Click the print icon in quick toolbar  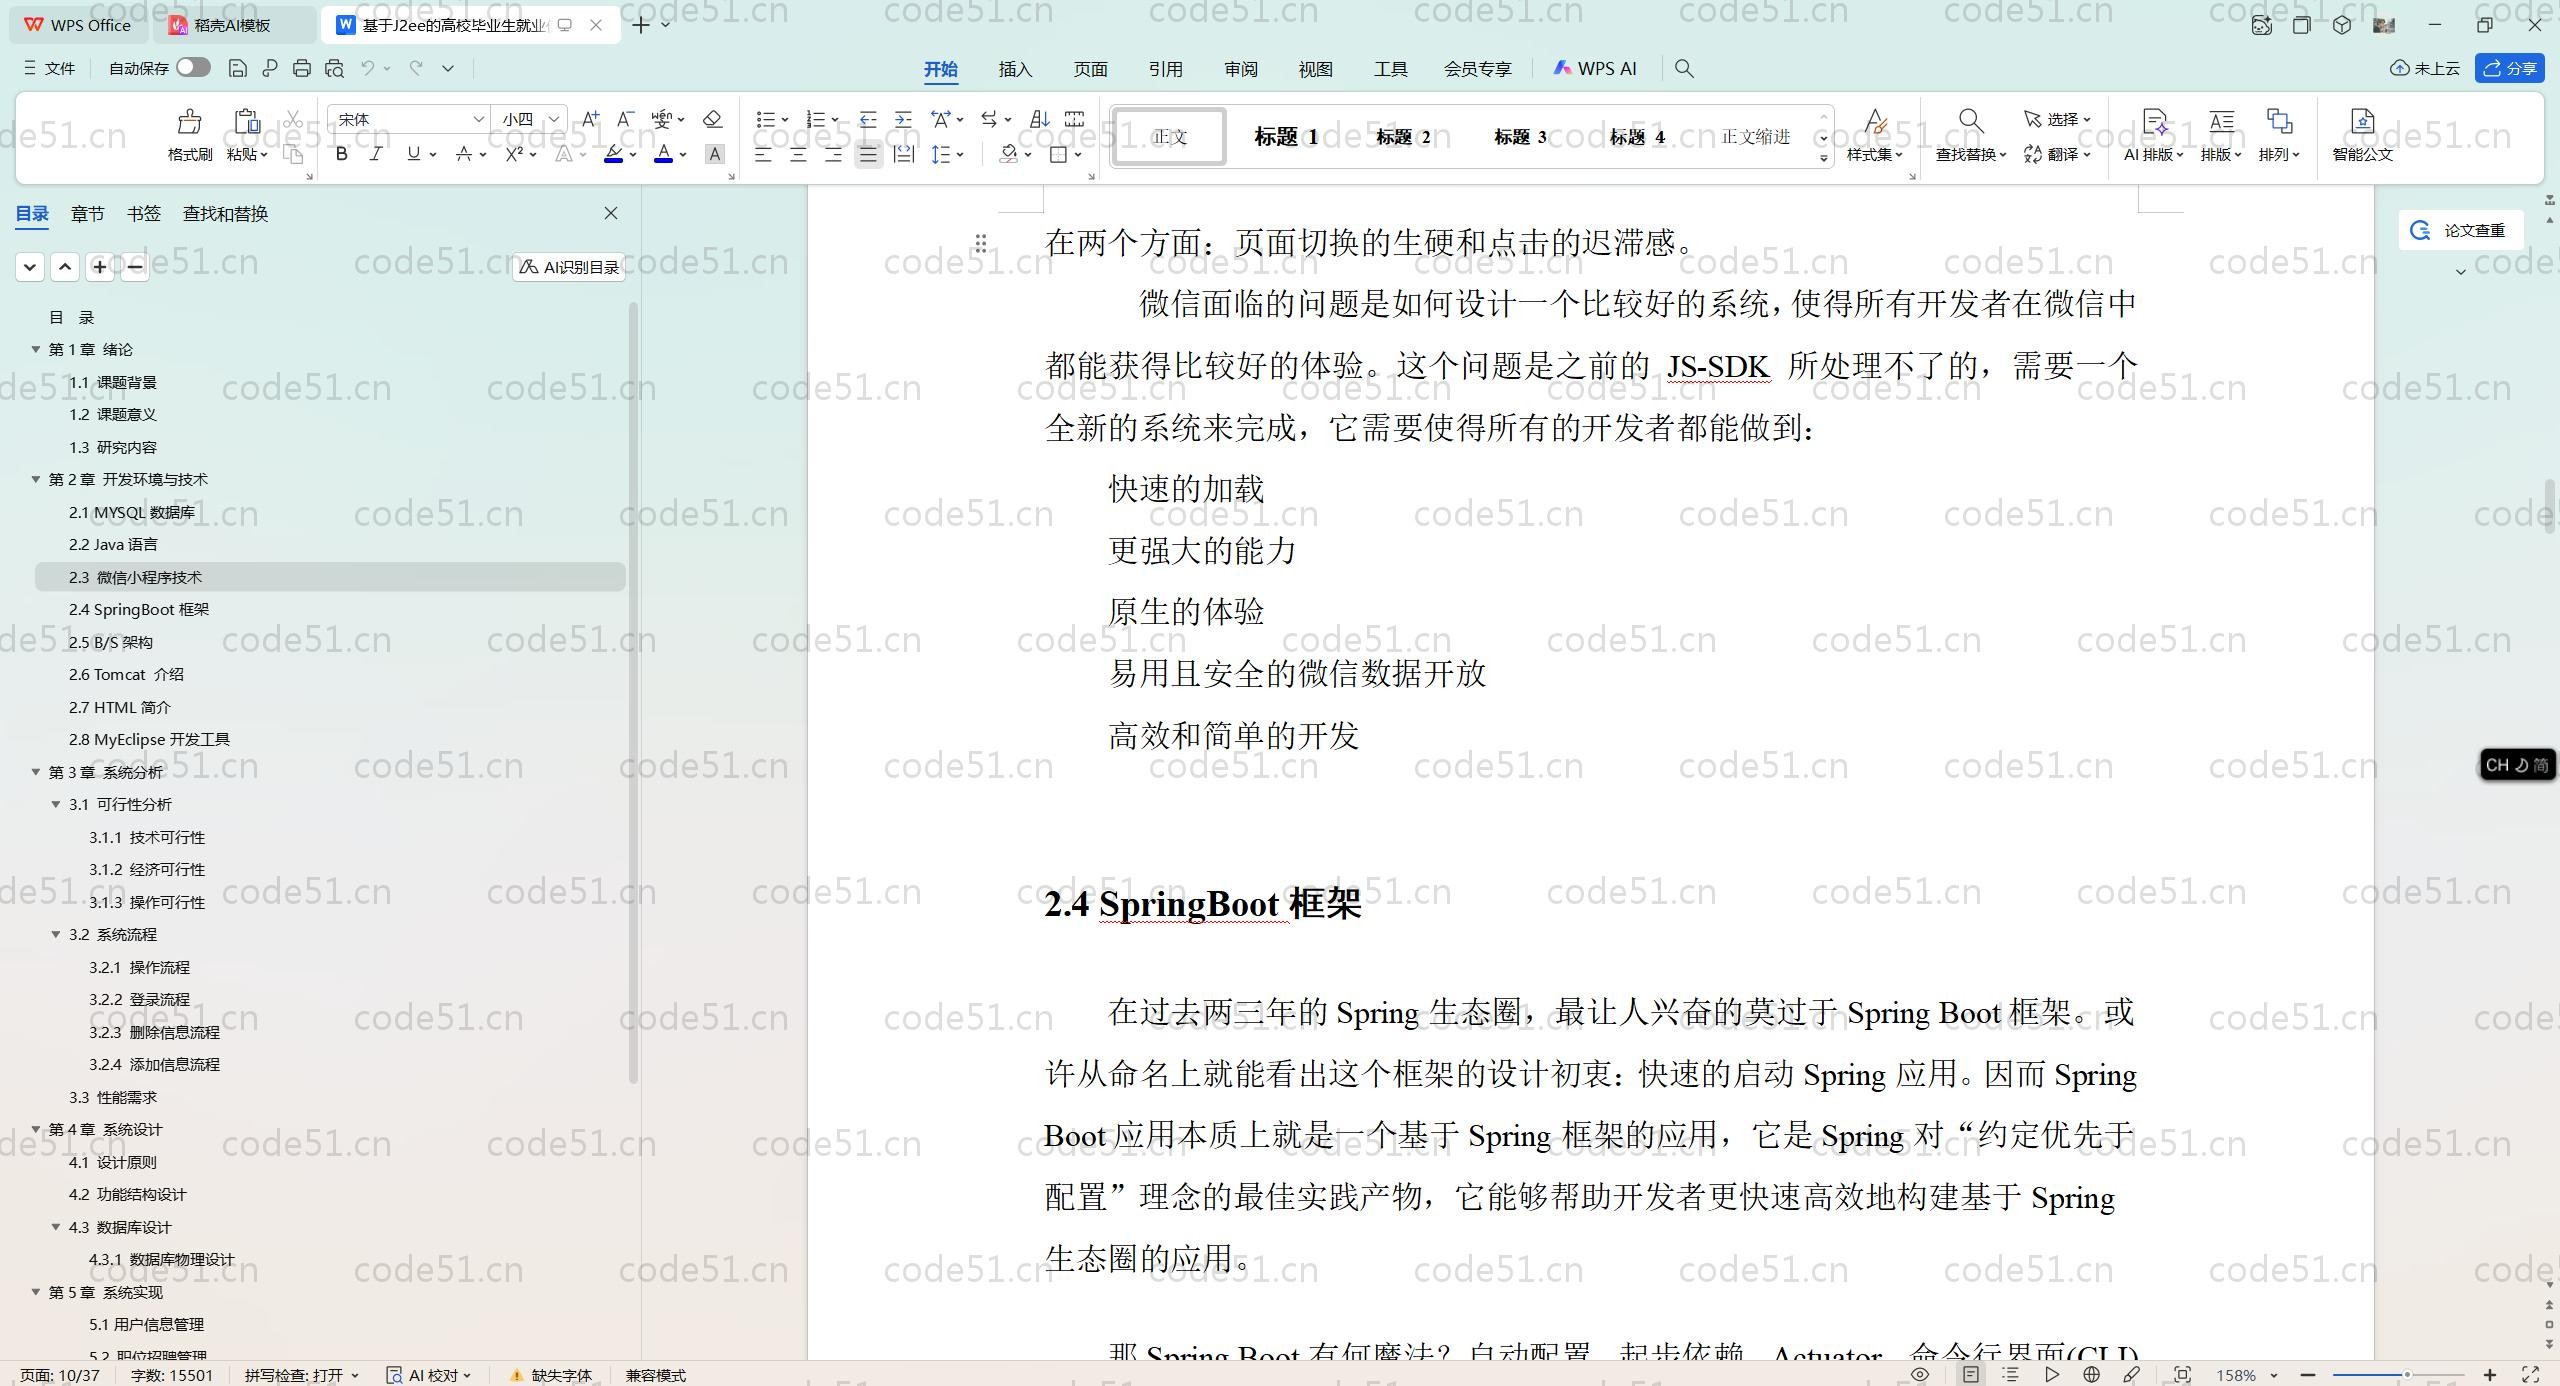[x=302, y=68]
